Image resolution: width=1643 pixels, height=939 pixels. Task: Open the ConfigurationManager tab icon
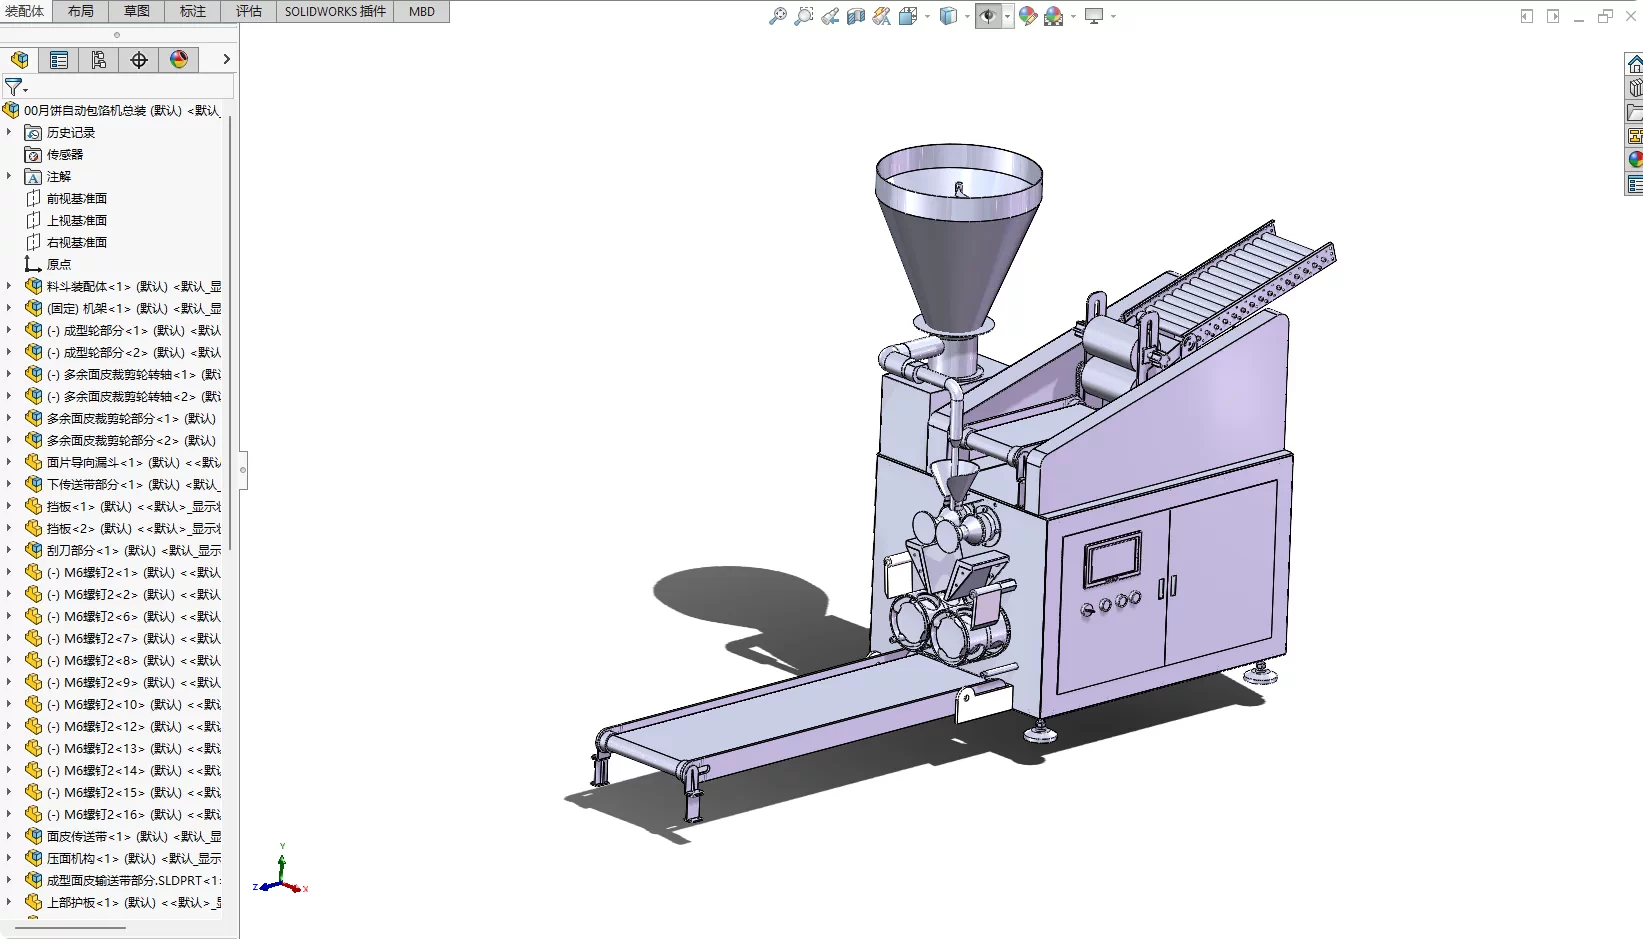point(99,60)
